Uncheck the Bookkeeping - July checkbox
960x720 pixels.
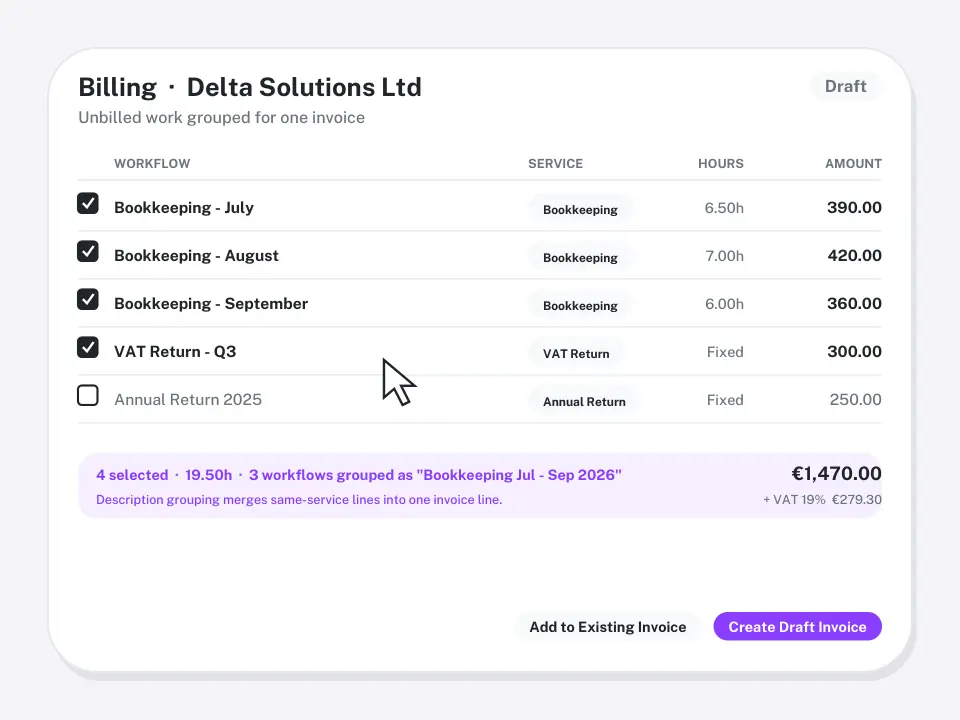tap(88, 203)
